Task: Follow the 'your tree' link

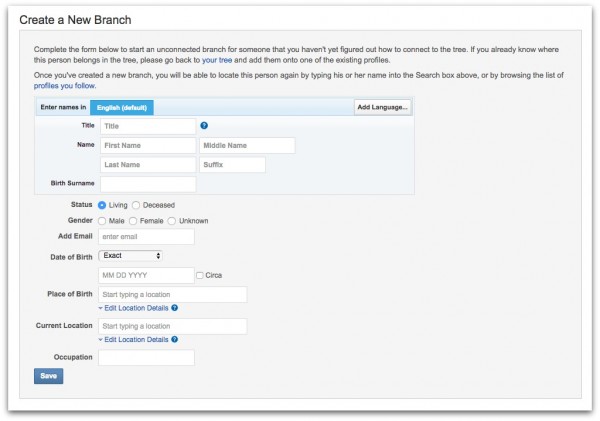Action: coord(217,60)
